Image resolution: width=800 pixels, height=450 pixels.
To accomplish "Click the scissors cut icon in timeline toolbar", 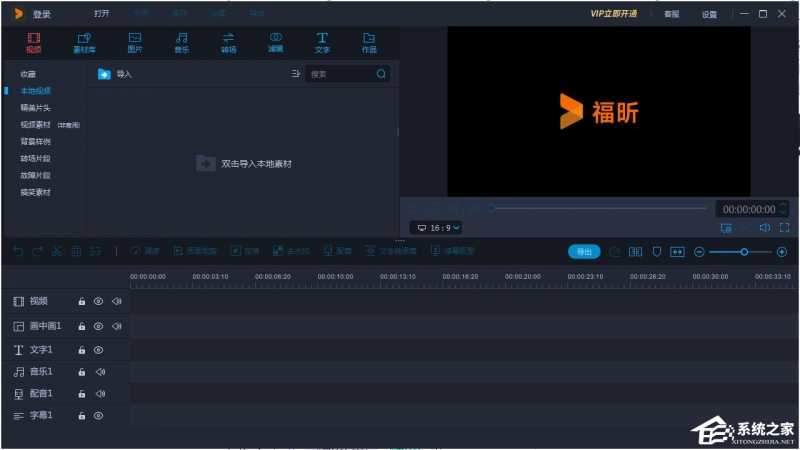I will click(57, 251).
